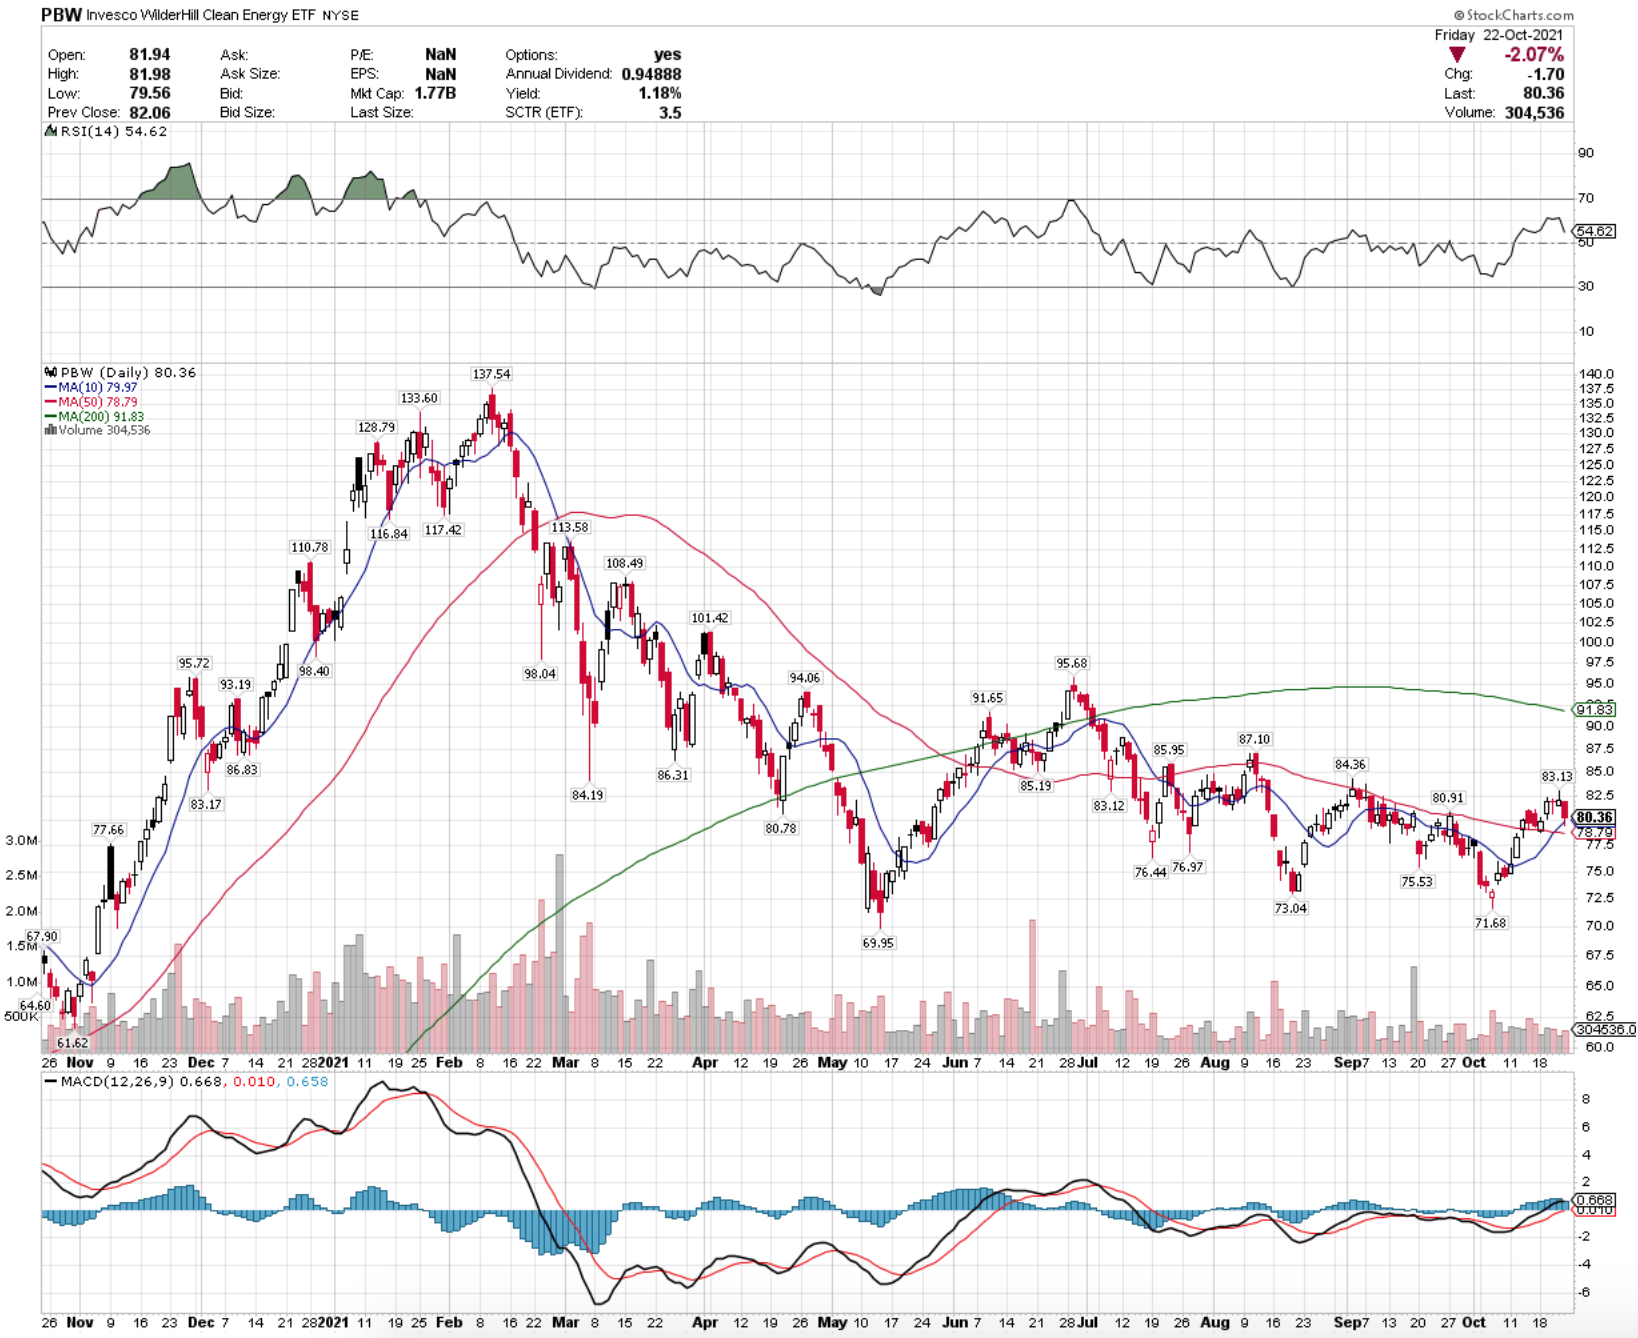
Task: Click the volume bars icon in legend
Action: pos(50,430)
